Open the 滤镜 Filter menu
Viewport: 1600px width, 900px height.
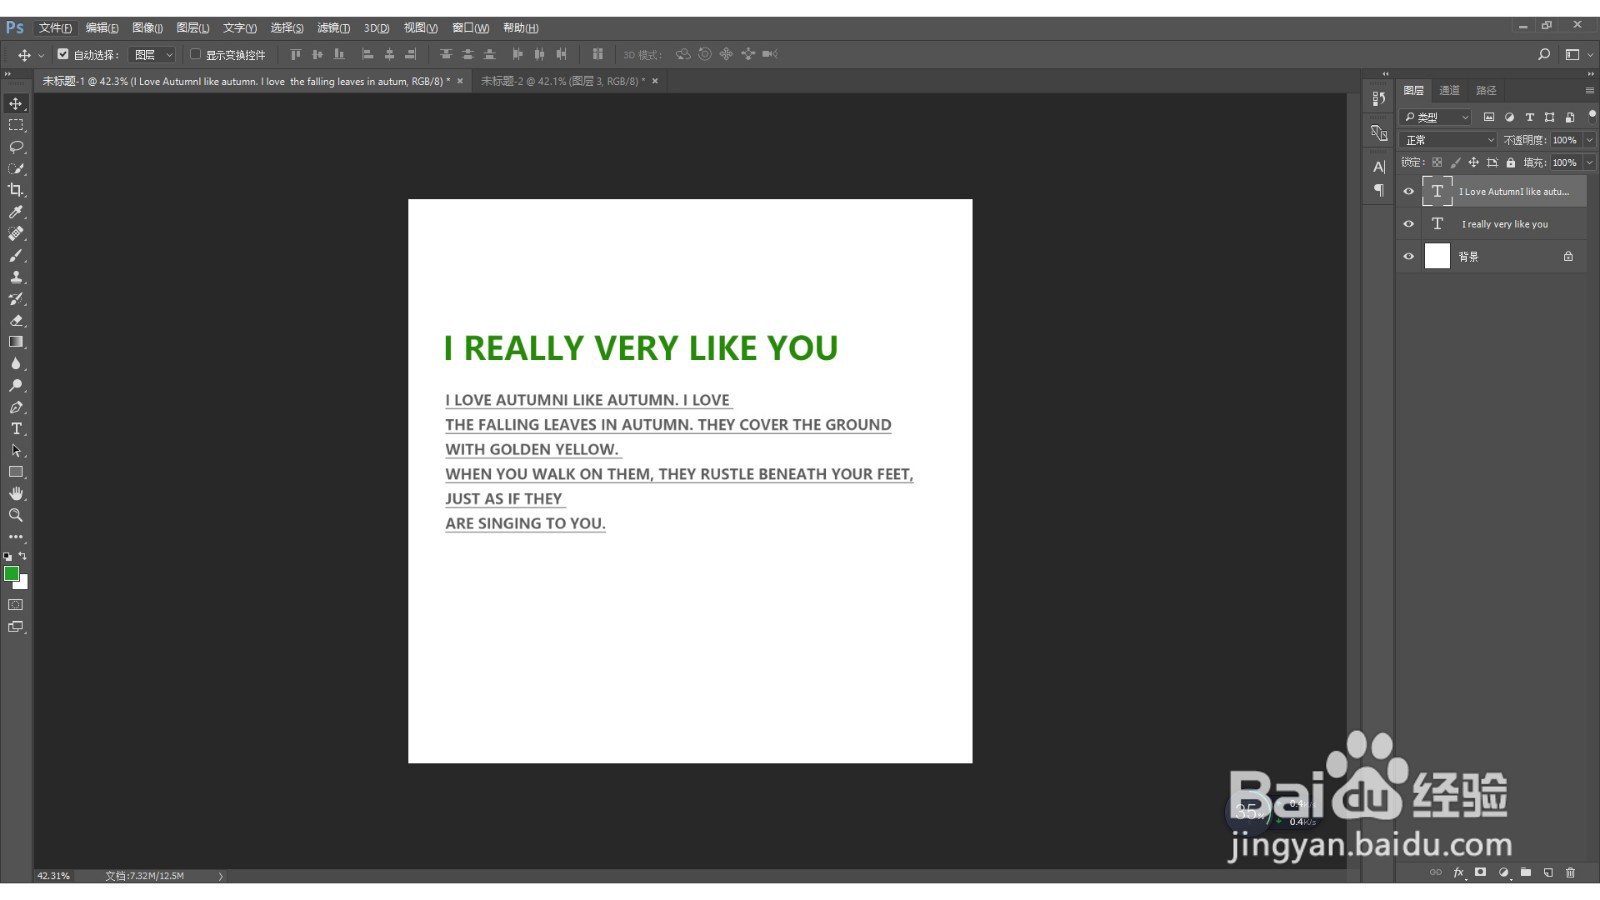(x=333, y=28)
